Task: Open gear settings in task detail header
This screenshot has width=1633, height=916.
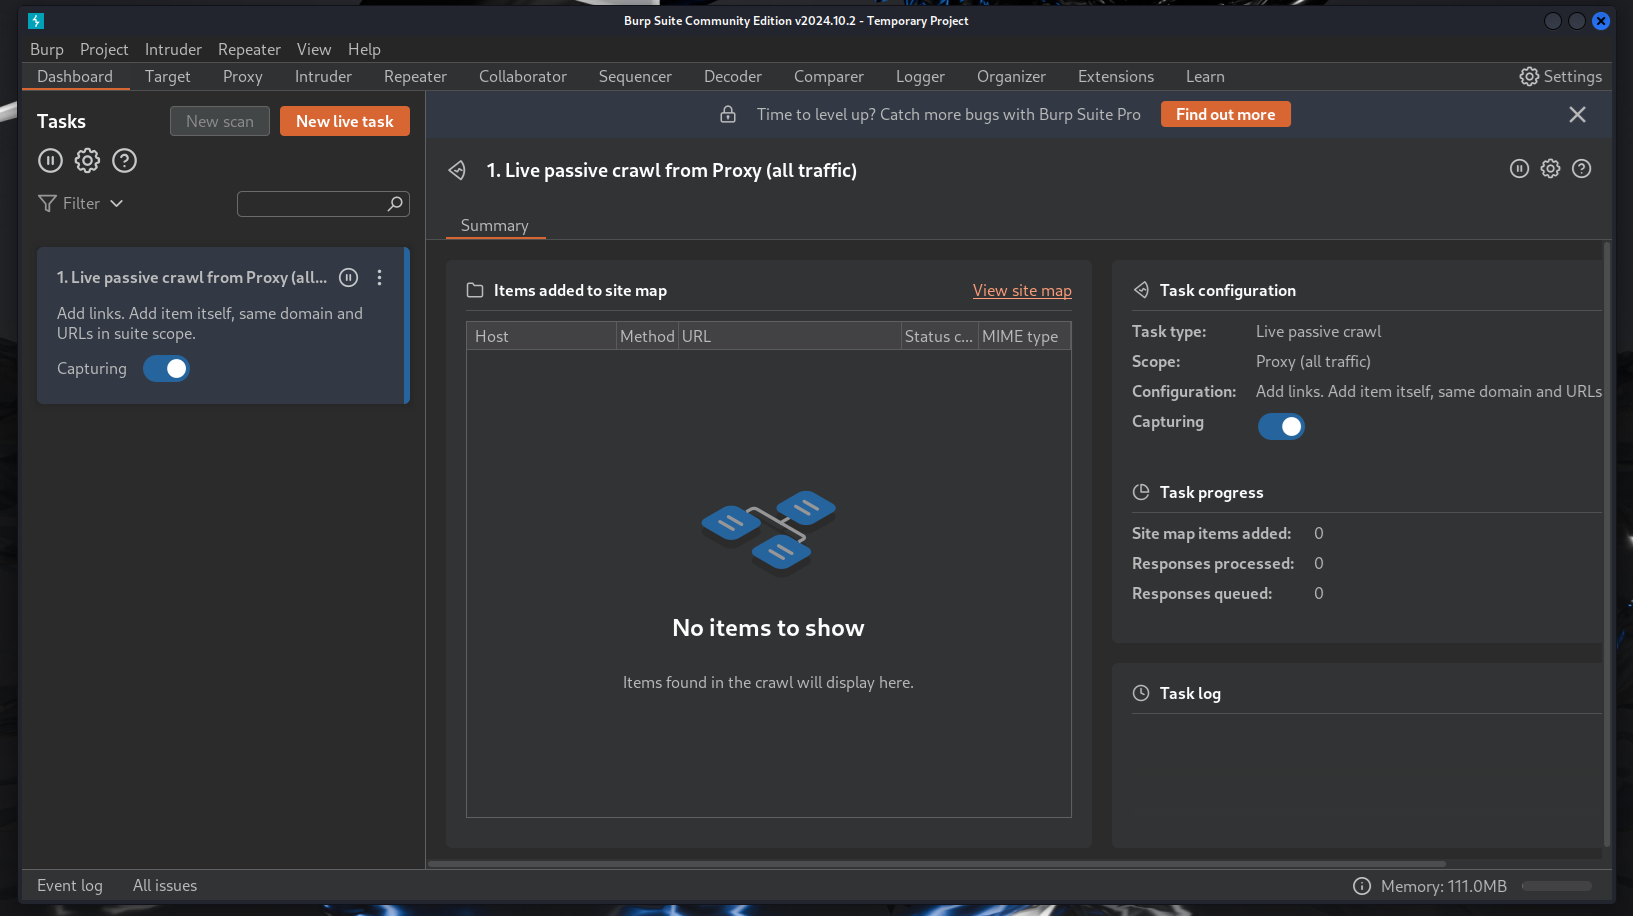Action: (1550, 169)
